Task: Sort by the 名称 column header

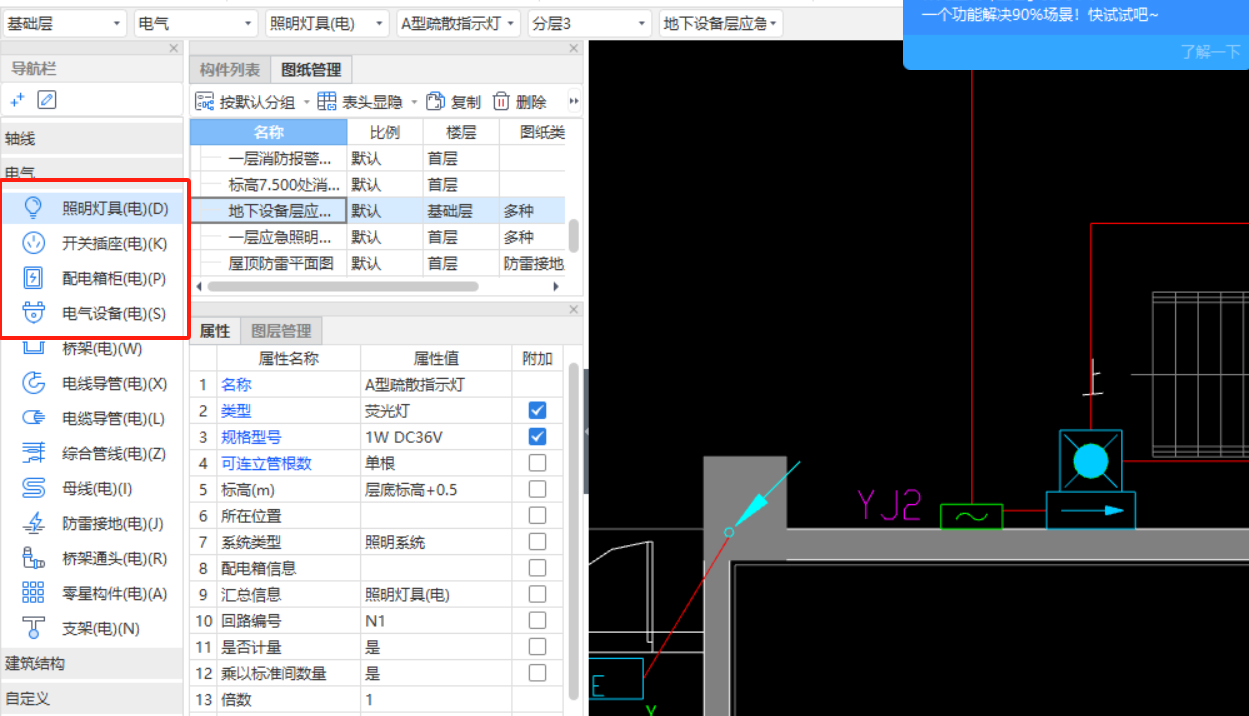Action: point(268,132)
